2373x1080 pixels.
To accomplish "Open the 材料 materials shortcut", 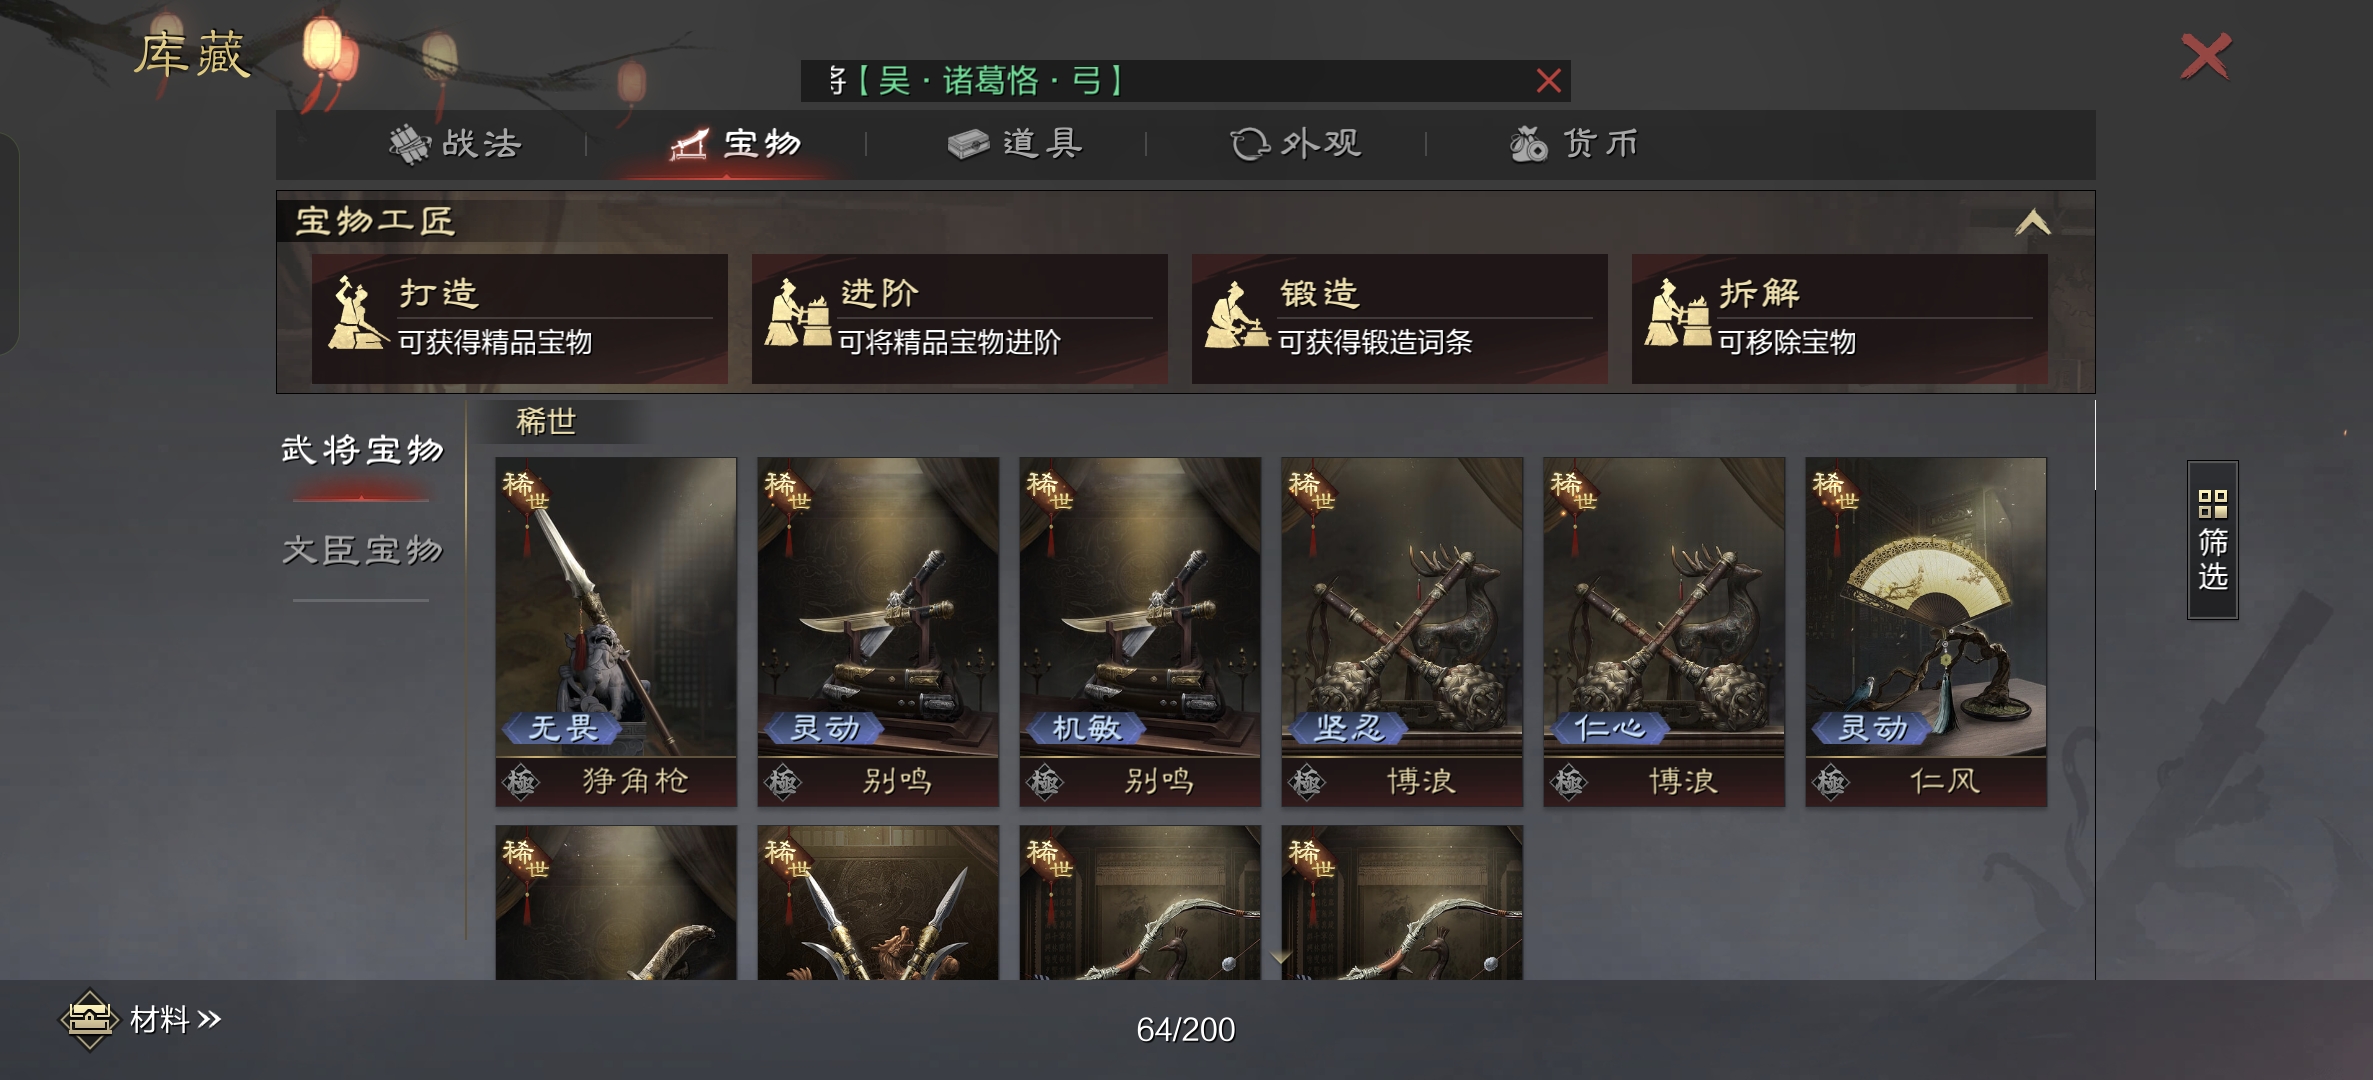I will pyautogui.click(x=141, y=1020).
